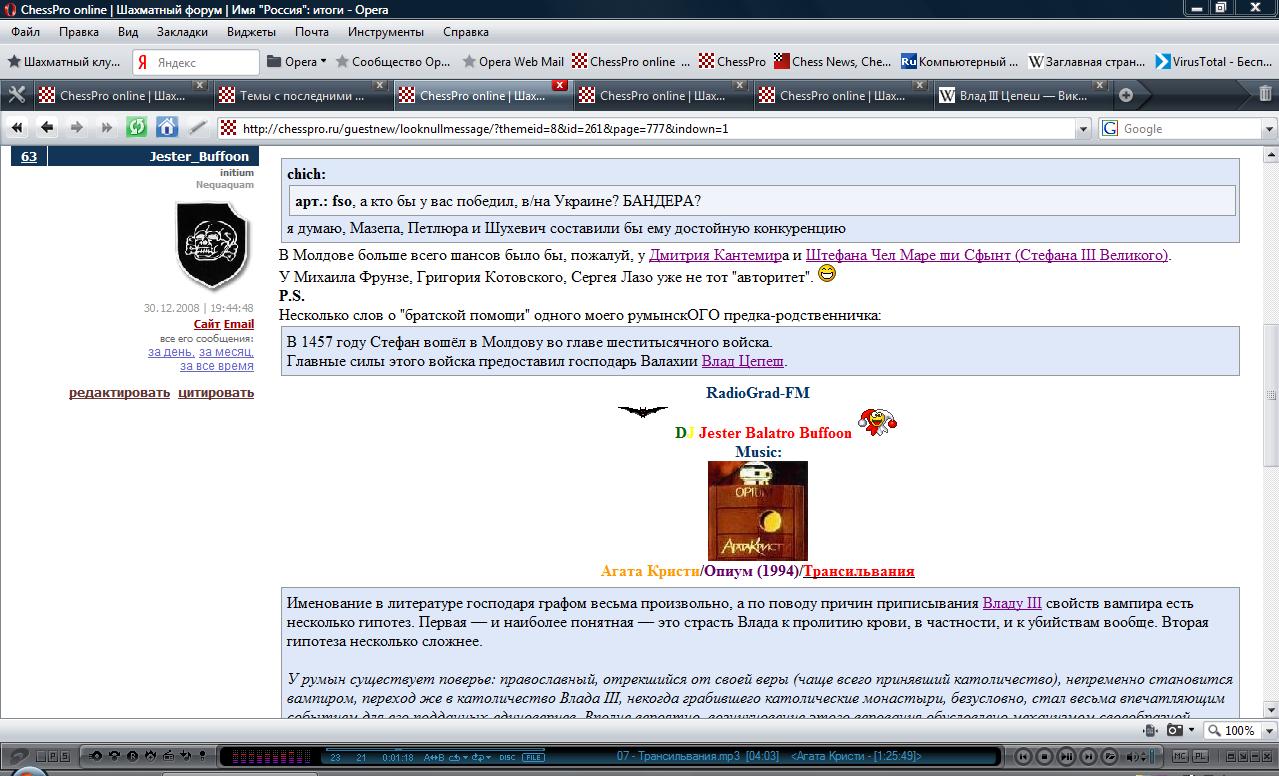The height and width of the screenshot is (776, 1279).
Task: Open the Opera panels wrench icon
Action: [17, 95]
